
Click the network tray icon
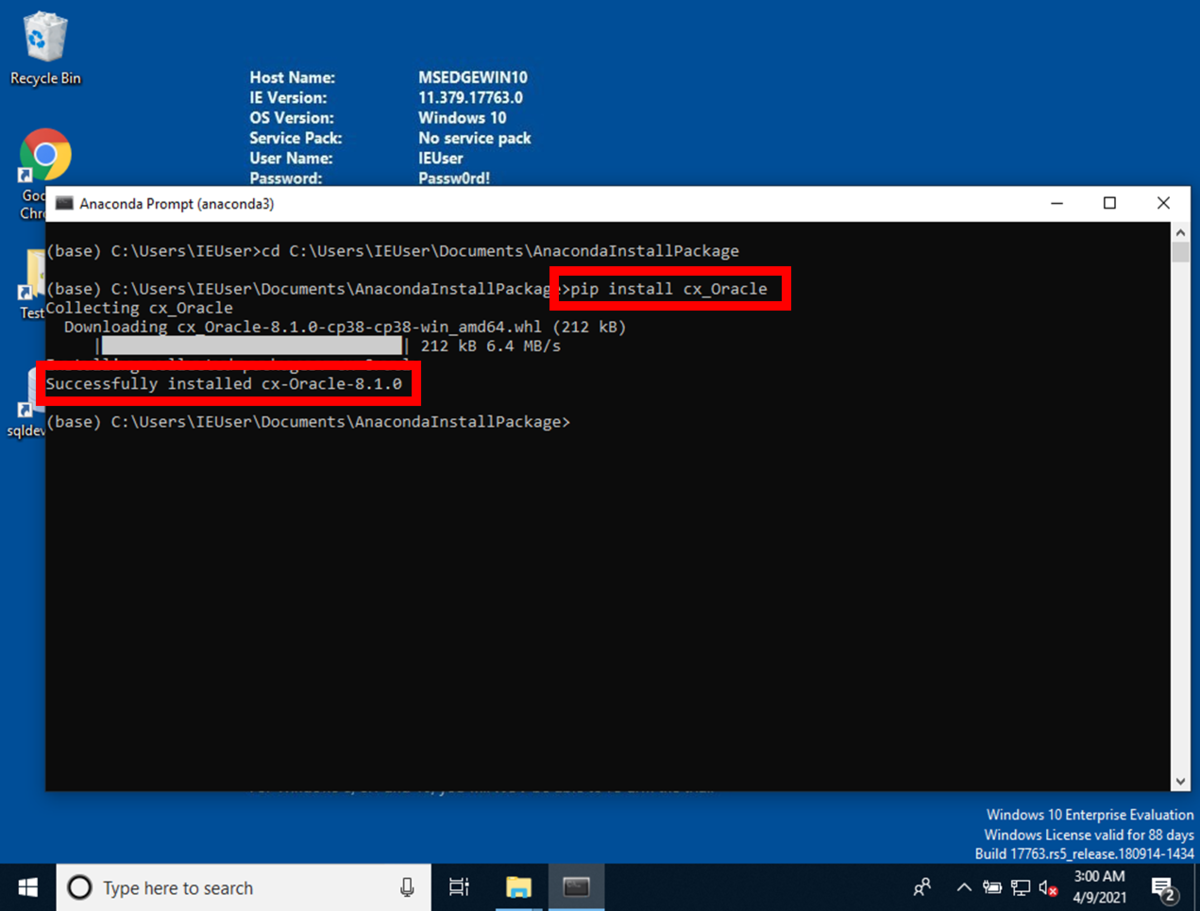pos(1020,887)
